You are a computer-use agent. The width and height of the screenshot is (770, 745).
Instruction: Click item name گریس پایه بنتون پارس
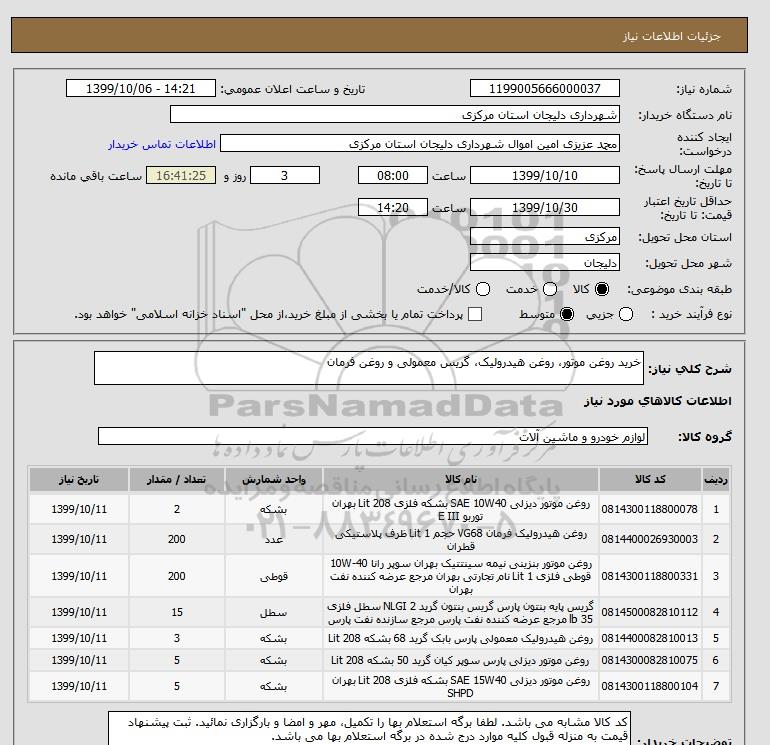461,612
